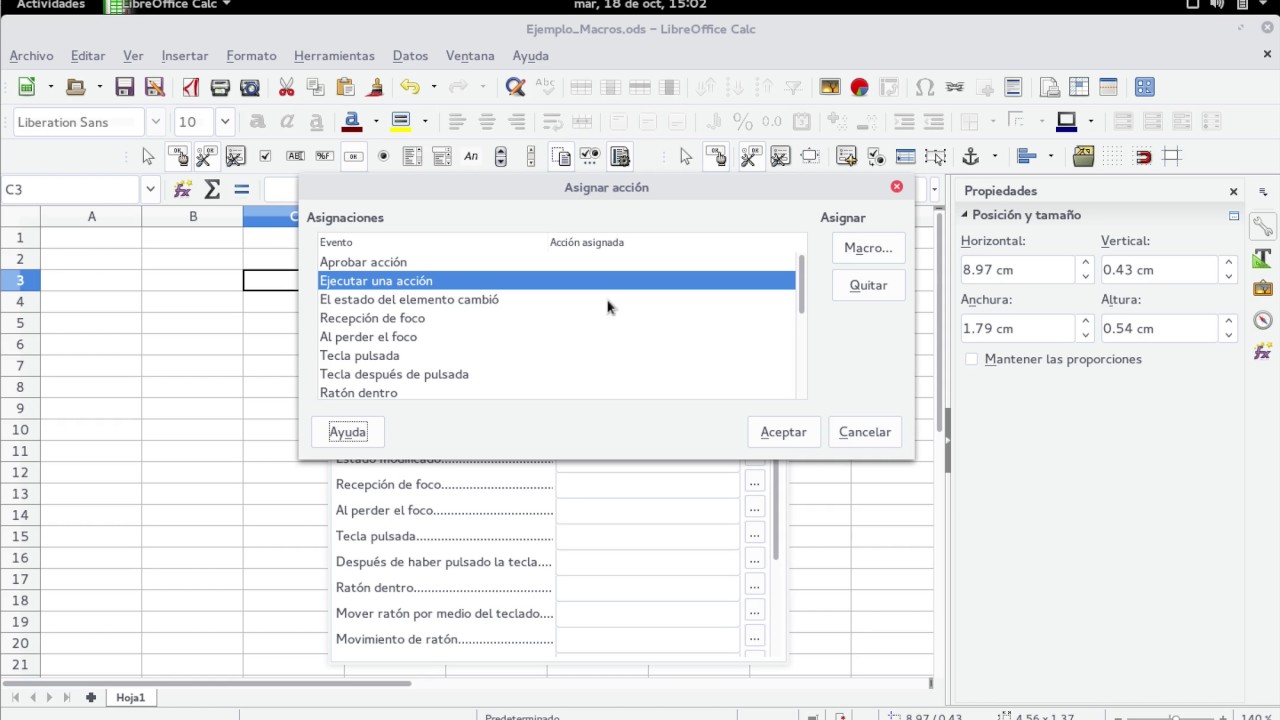Select the Text Box form control
Image resolution: width=1280 pixels, height=720 pixels.
(x=295, y=156)
